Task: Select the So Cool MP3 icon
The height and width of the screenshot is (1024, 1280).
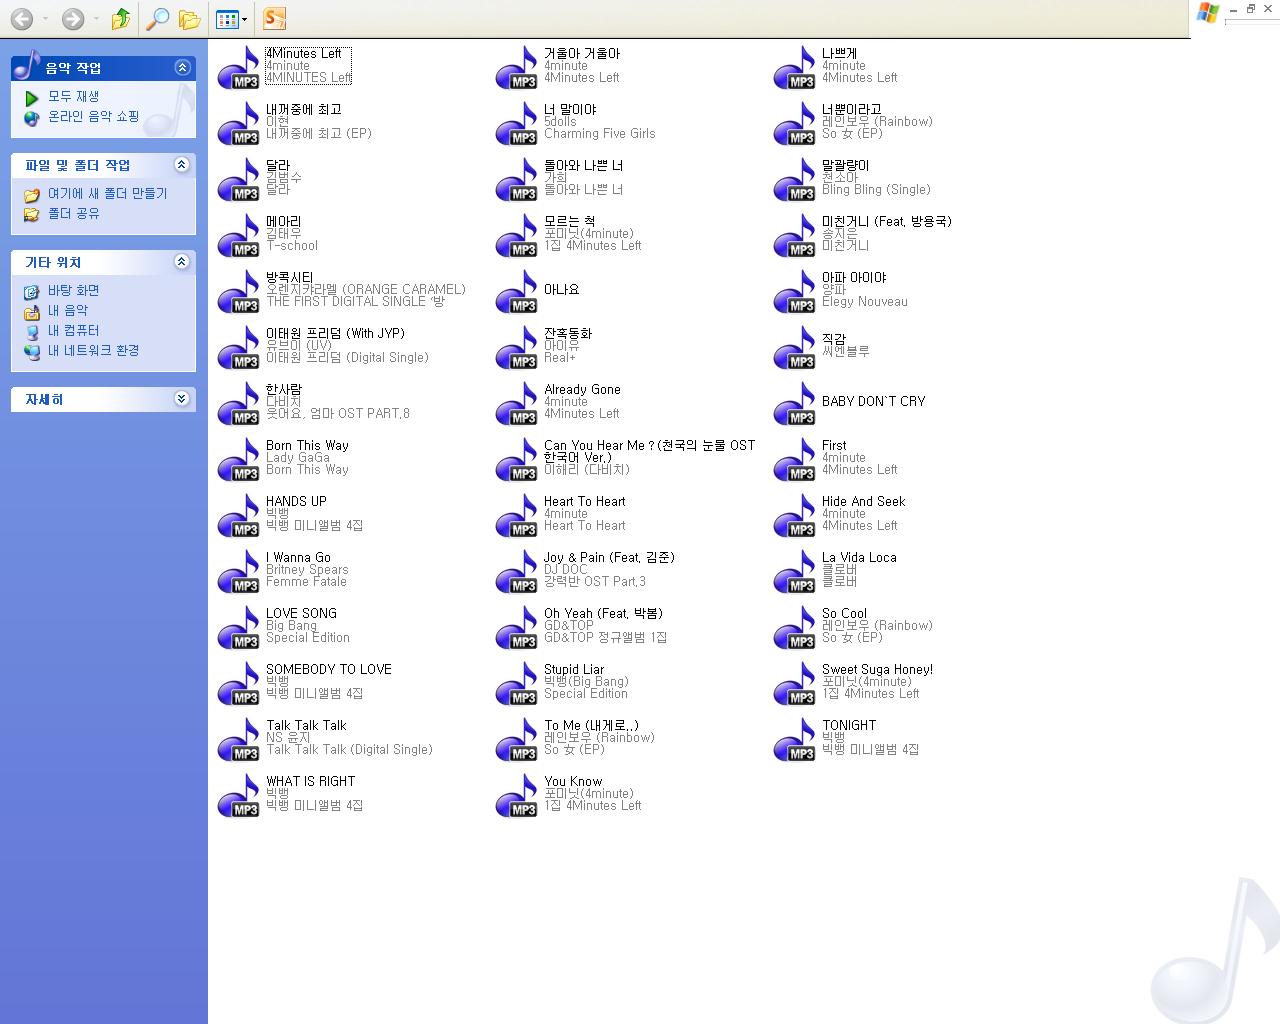Action: [795, 627]
